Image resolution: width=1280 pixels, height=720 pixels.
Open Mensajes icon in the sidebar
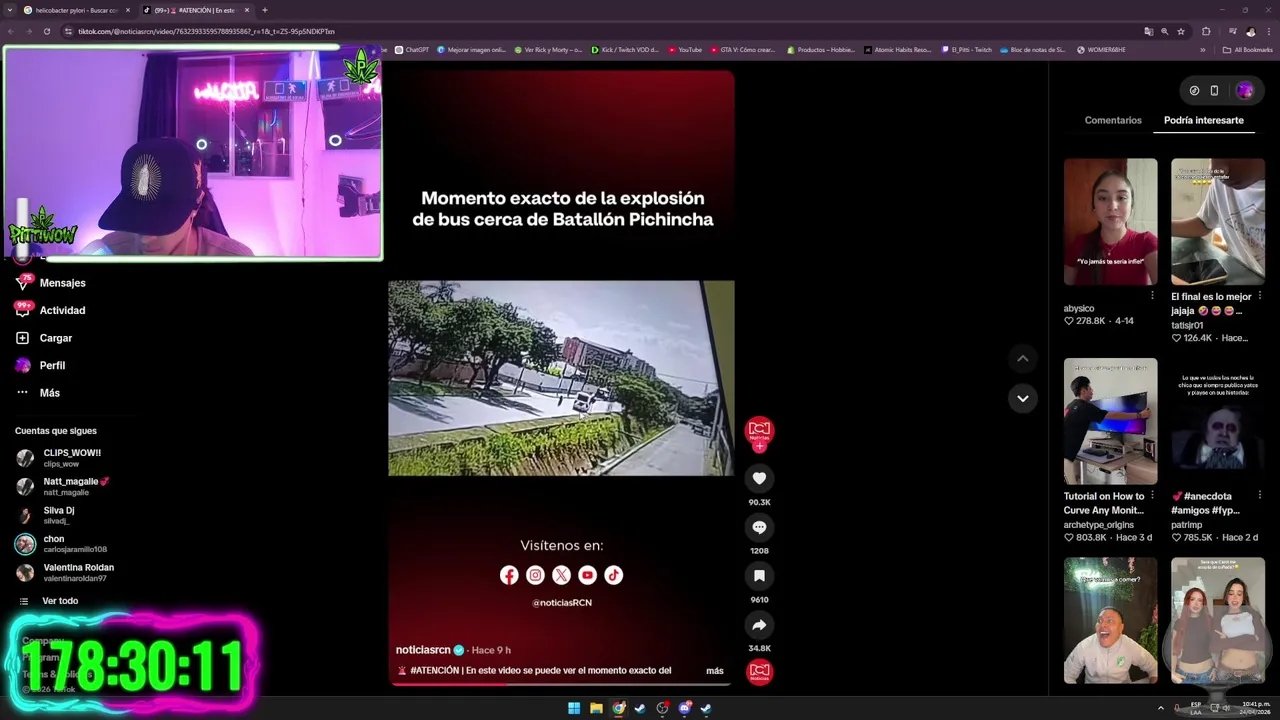click(22, 283)
